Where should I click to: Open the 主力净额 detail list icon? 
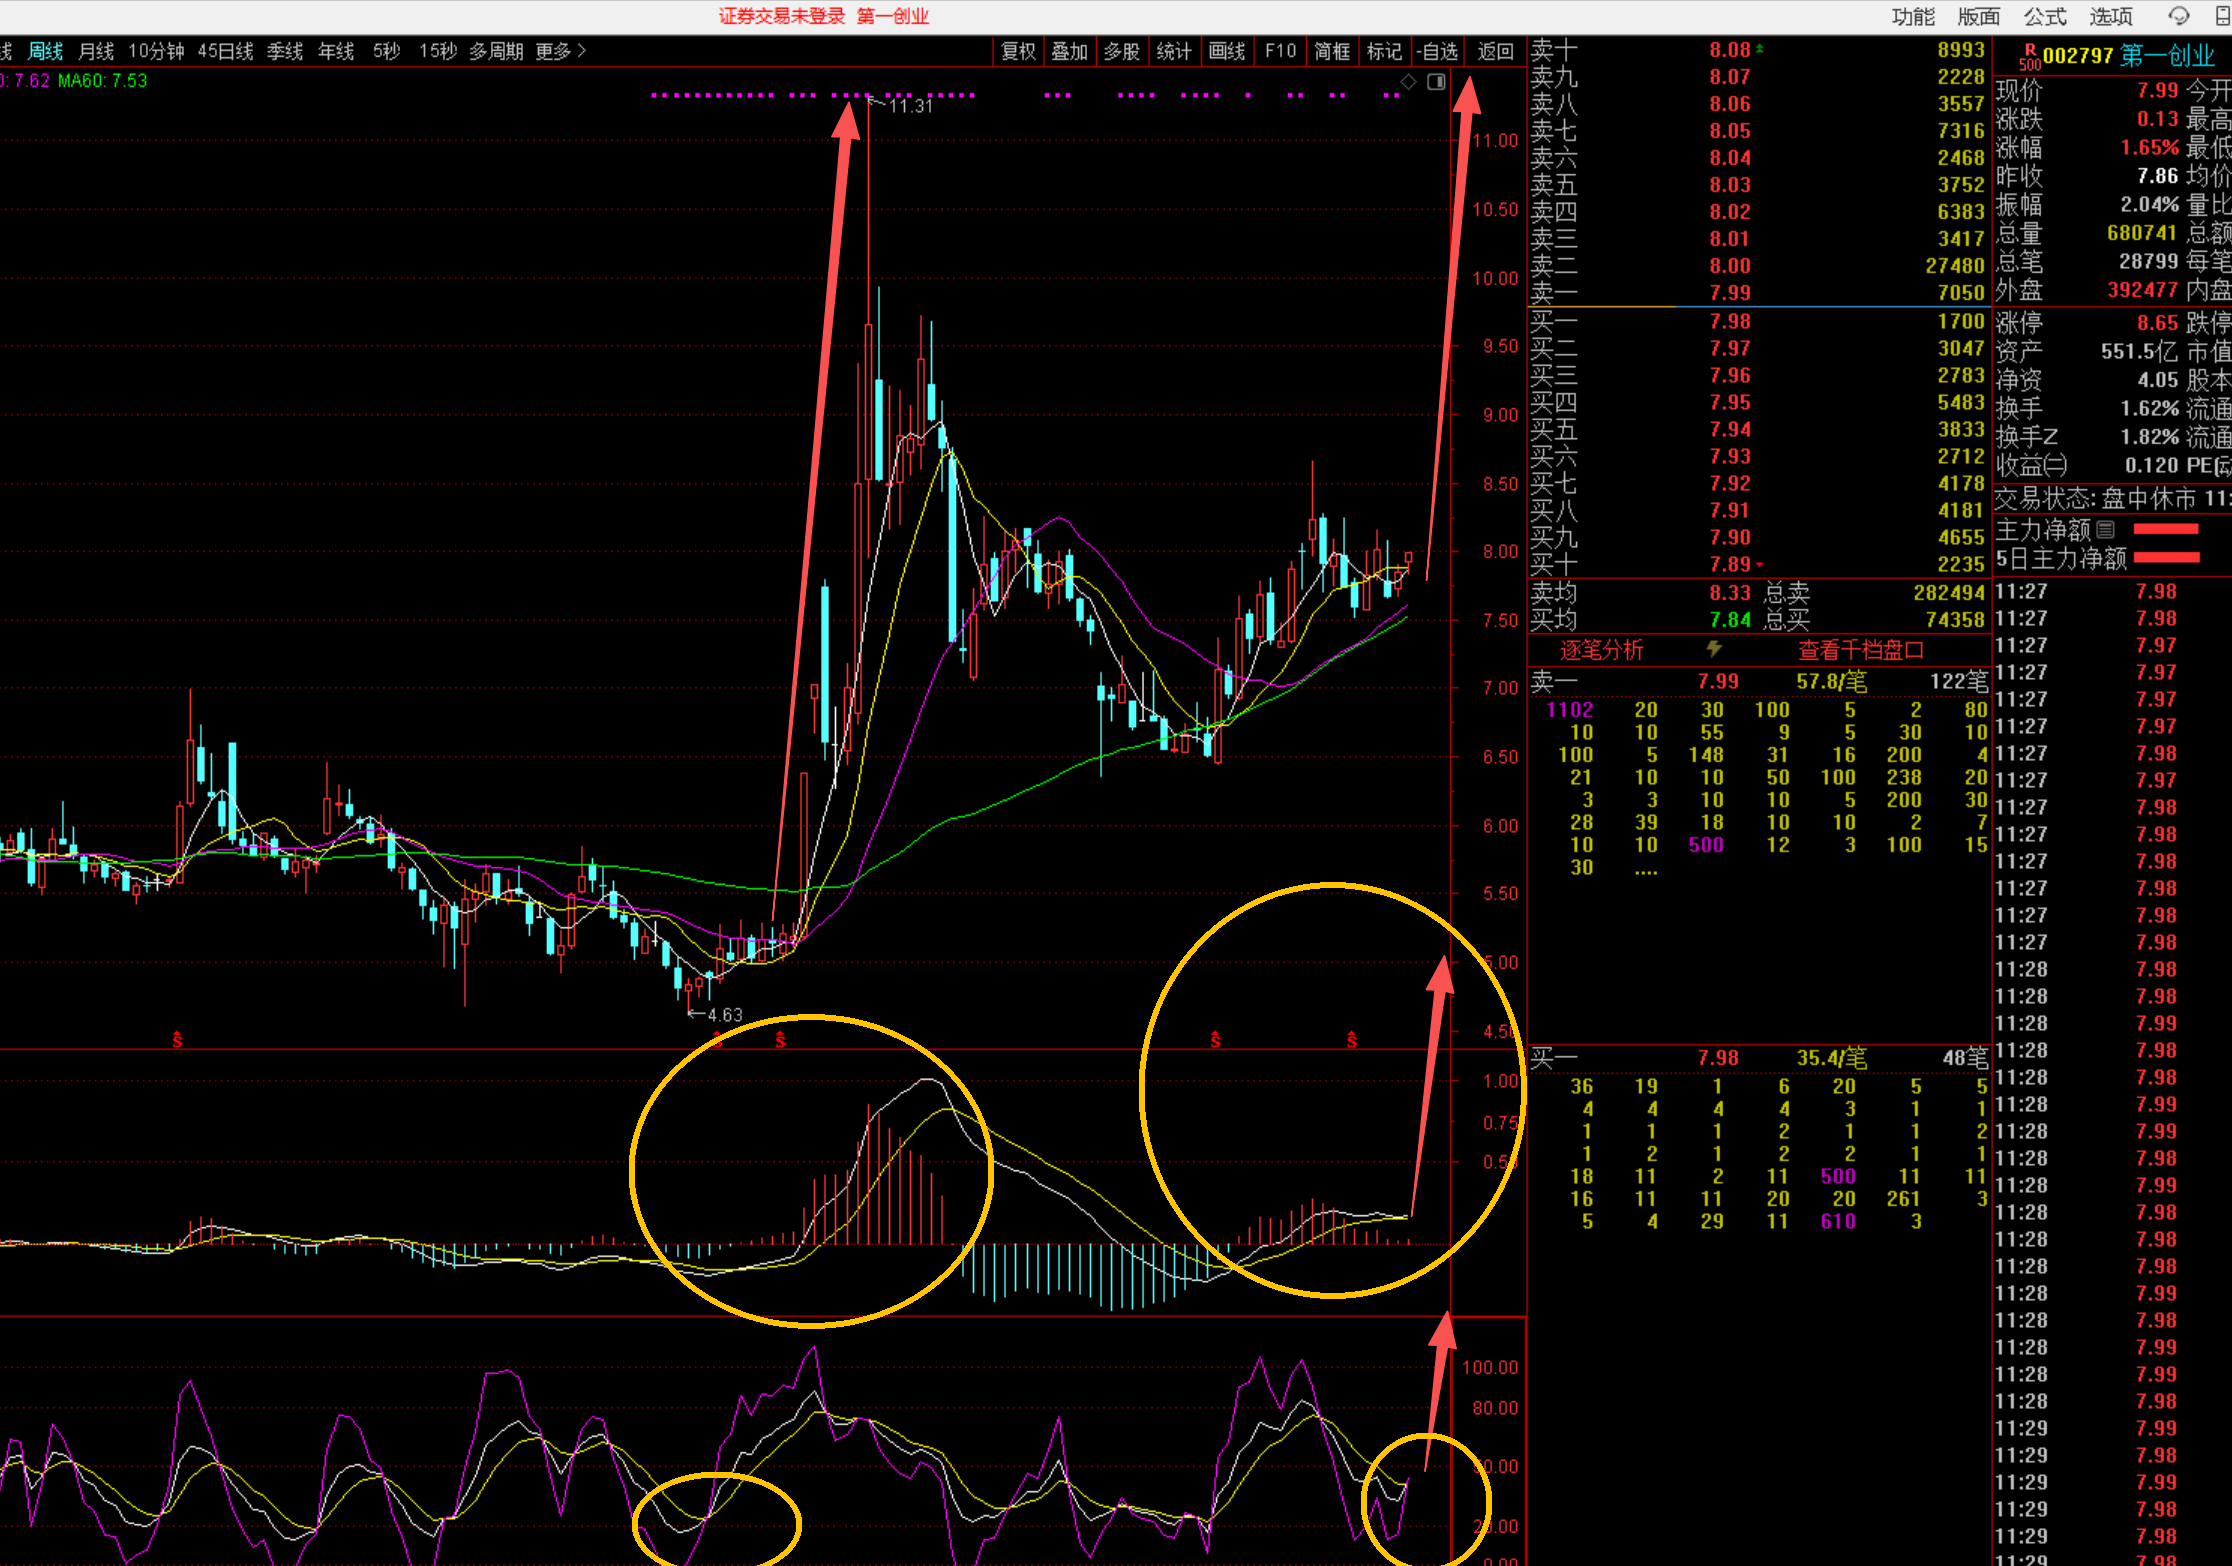coord(2106,529)
